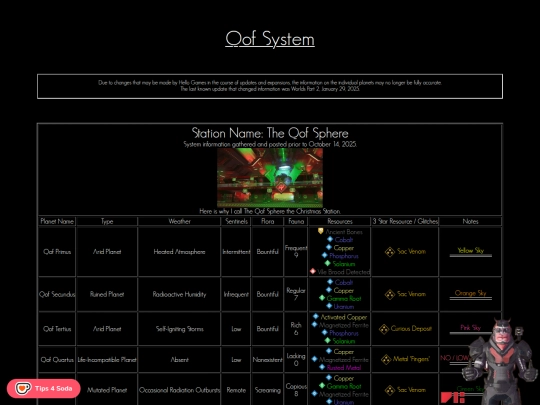Click the Curious Deposit icon
The image size is (540, 405).
point(384,329)
